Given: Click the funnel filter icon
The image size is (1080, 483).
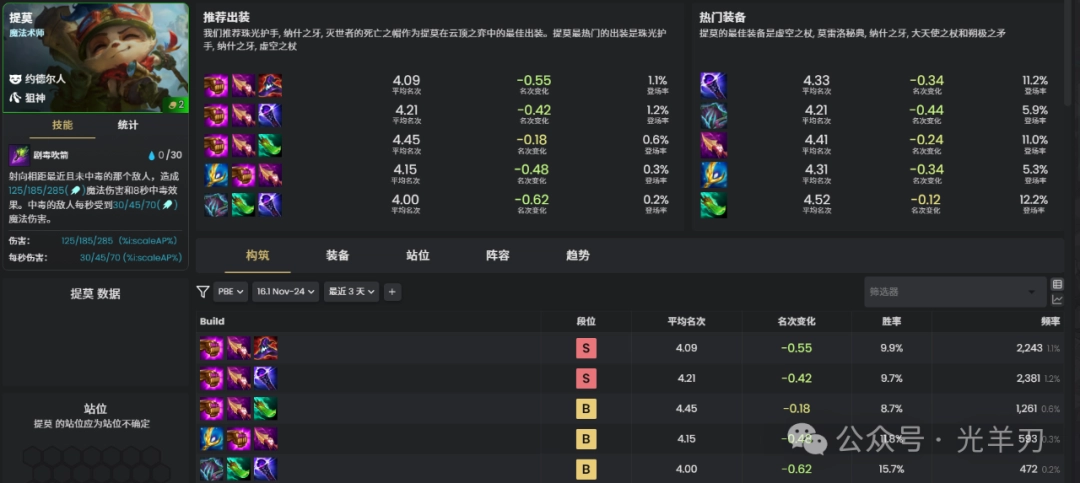Looking at the screenshot, I should [x=203, y=292].
